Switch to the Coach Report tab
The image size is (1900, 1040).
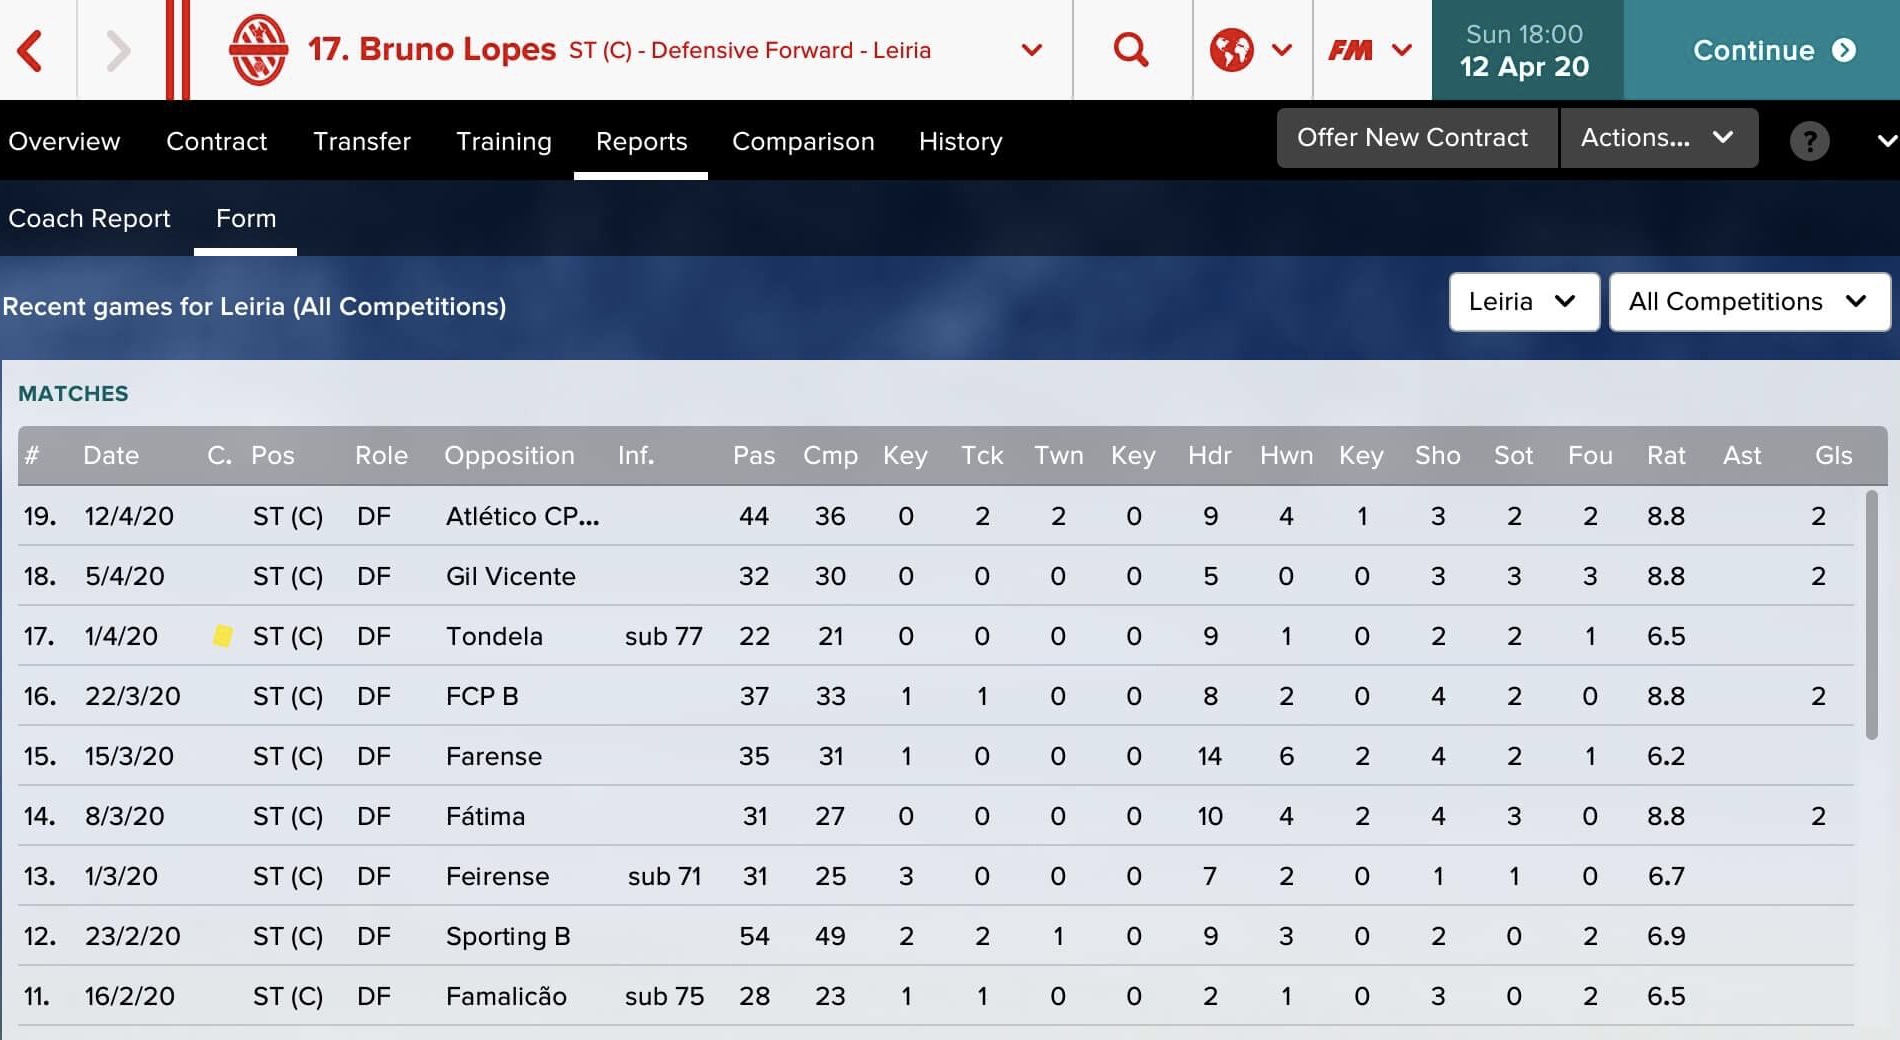[89, 218]
